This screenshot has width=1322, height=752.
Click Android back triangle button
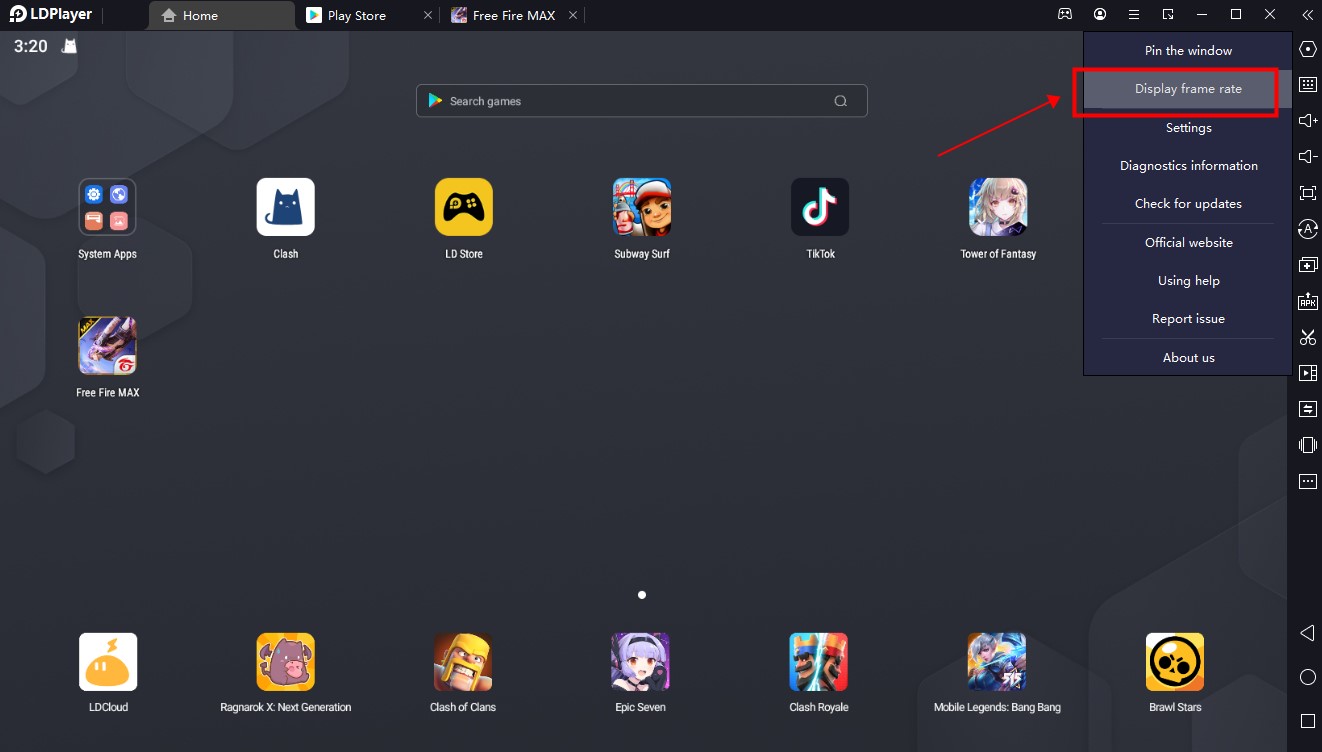point(1307,633)
